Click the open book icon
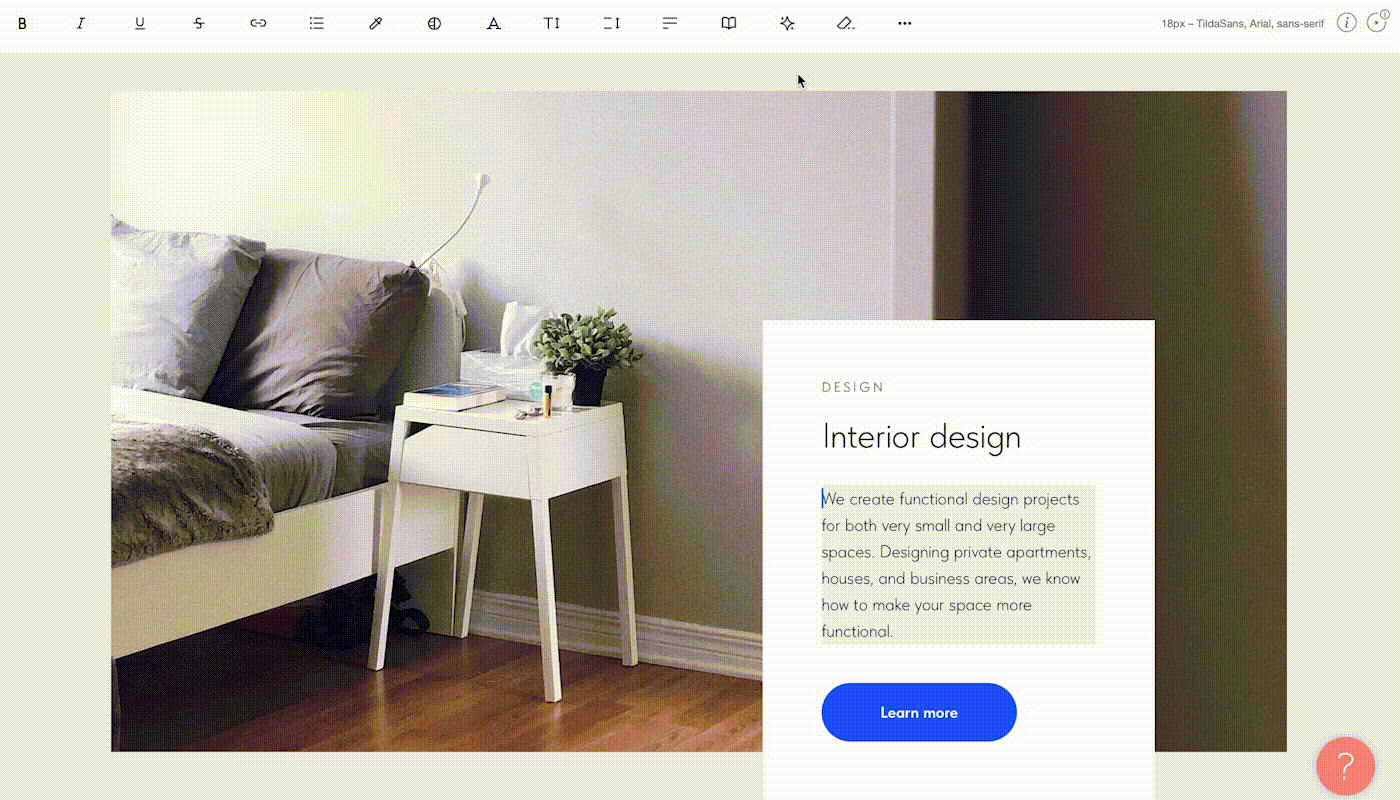The image size is (1400, 800). [x=729, y=23]
